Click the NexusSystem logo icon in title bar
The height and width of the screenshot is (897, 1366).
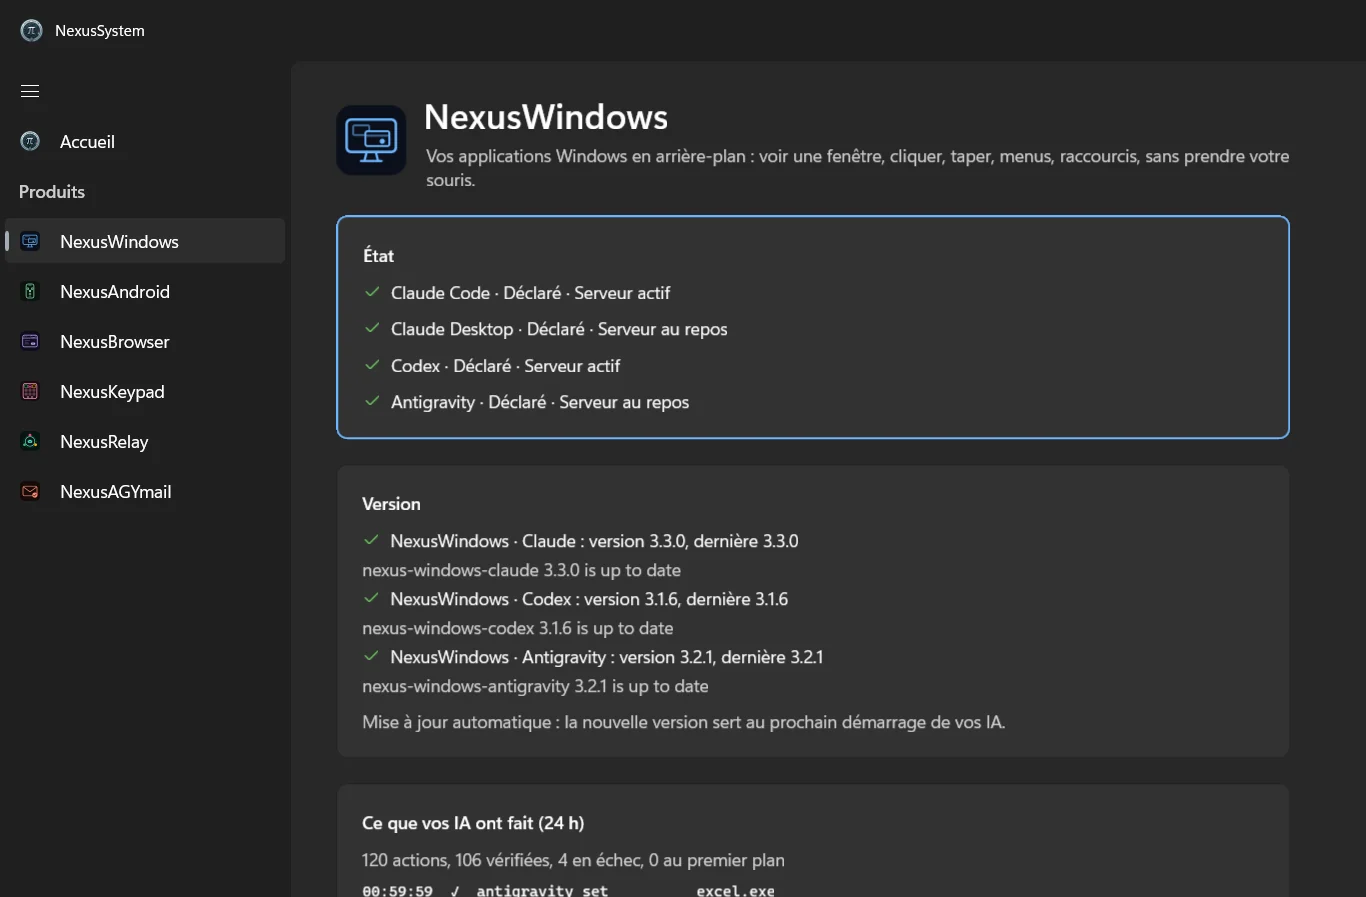tap(31, 30)
